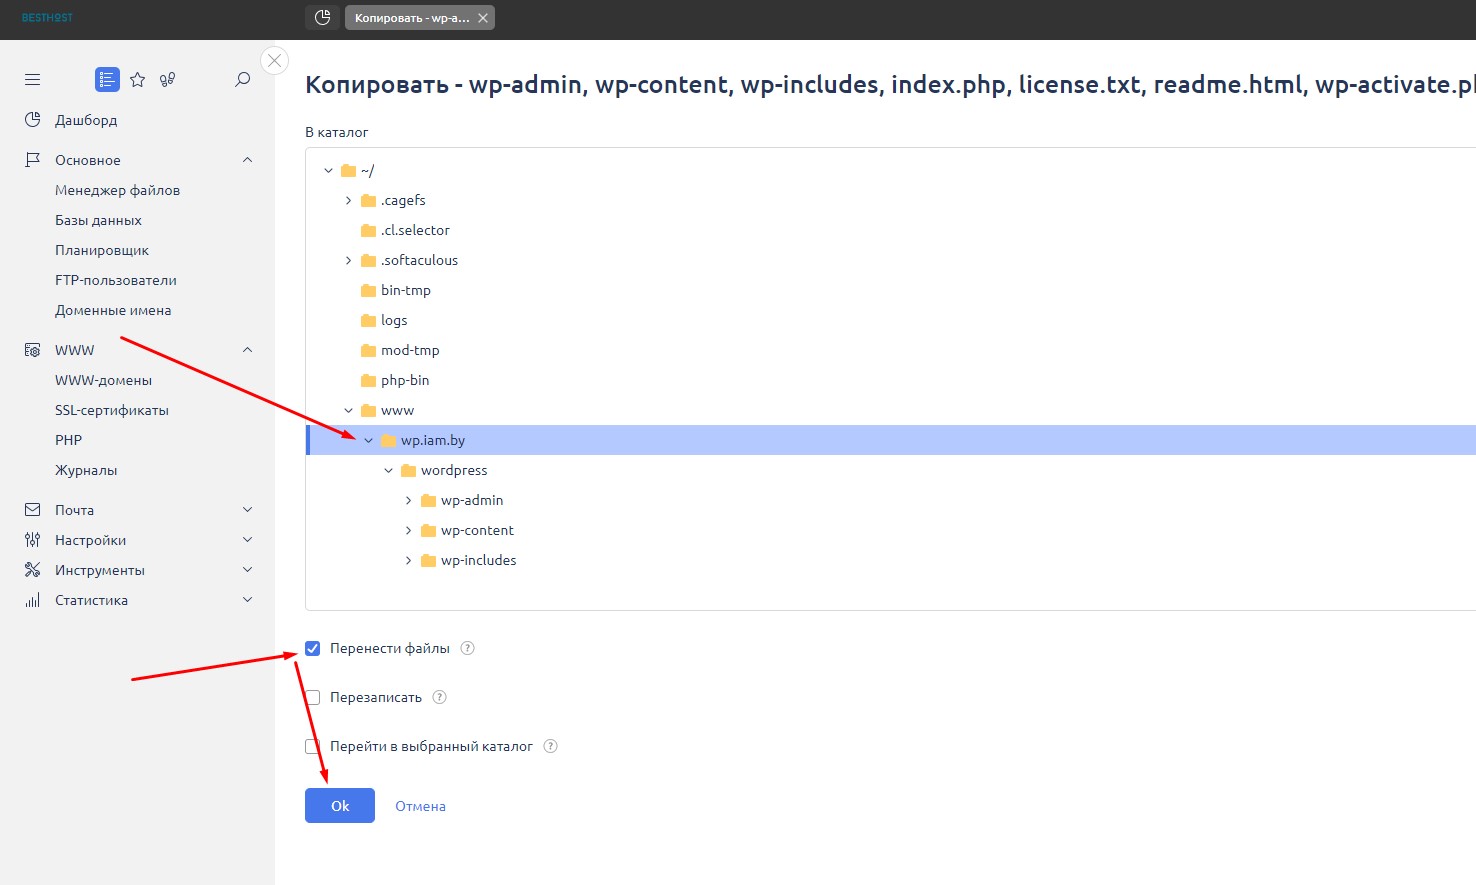
Task: Expand the Почта section in sidebar
Action: pyautogui.click(x=247, y=510)
